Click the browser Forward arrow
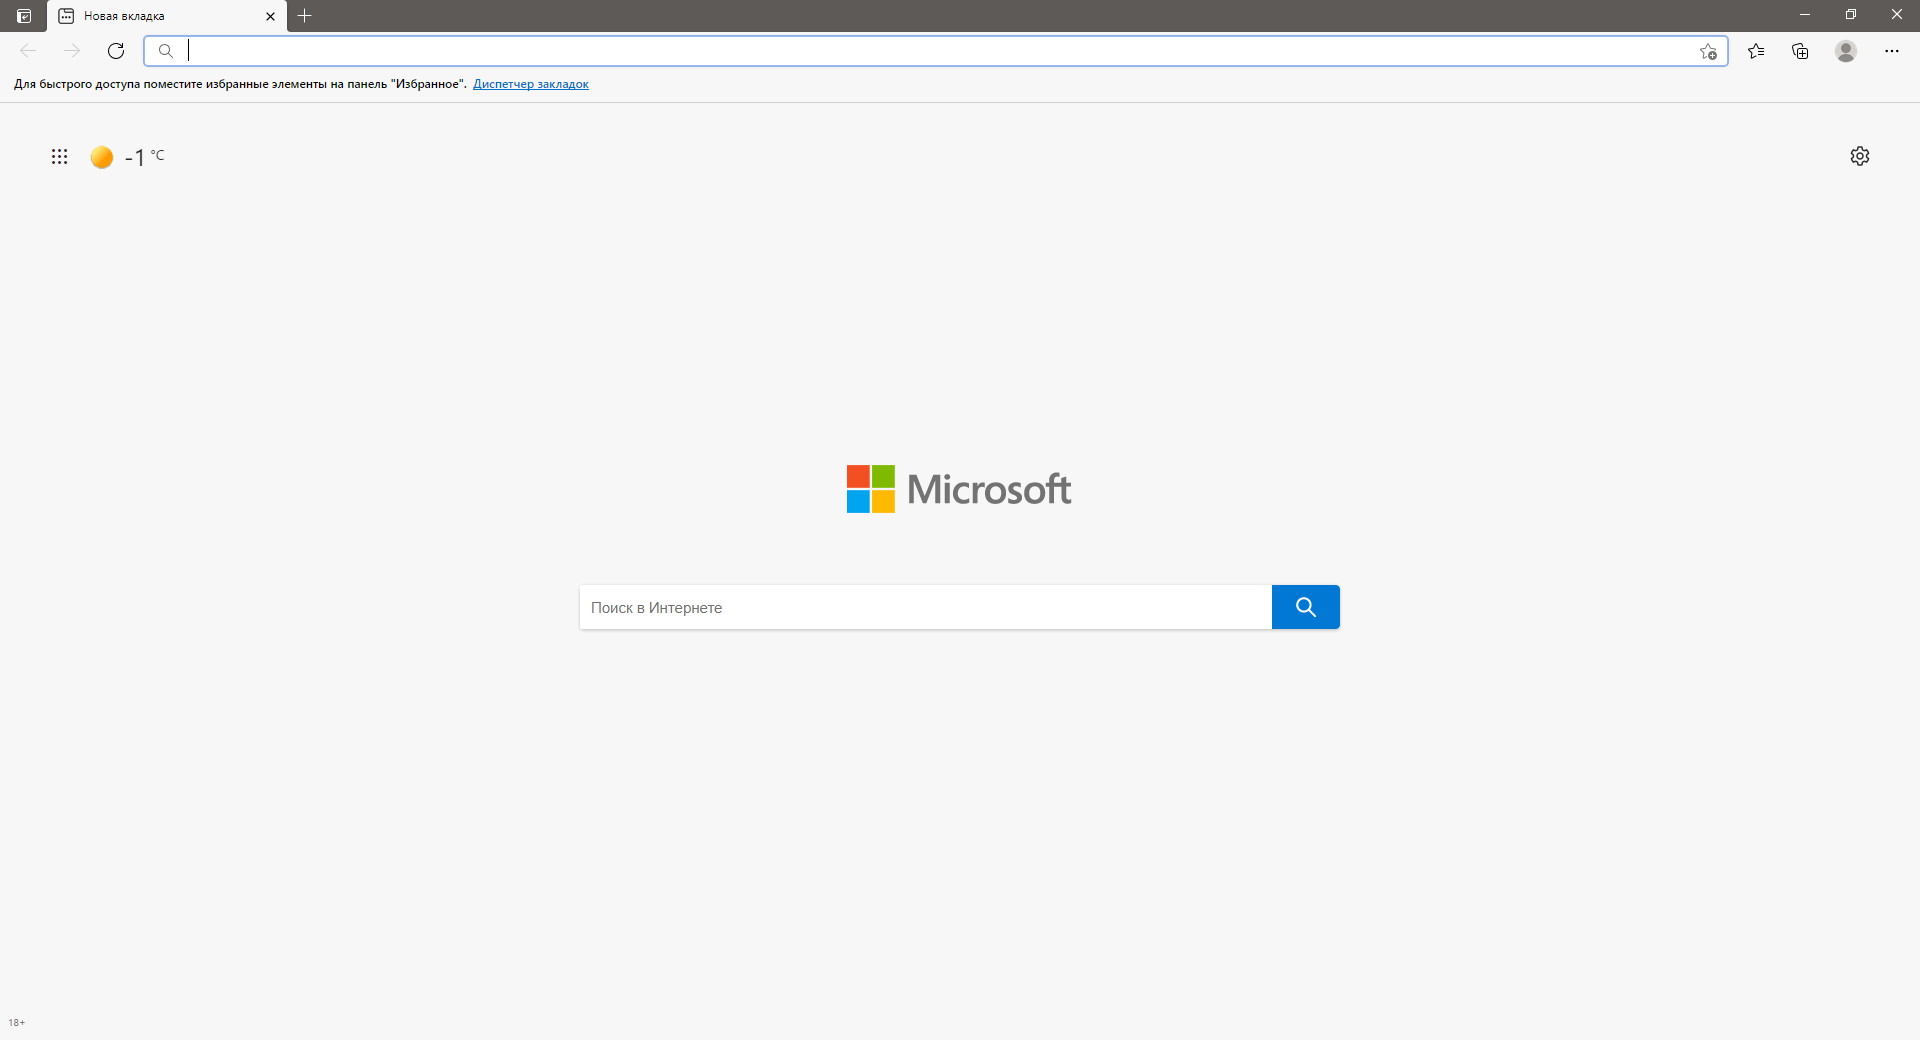This screenshot has width=1920, height=1040. 72,51
